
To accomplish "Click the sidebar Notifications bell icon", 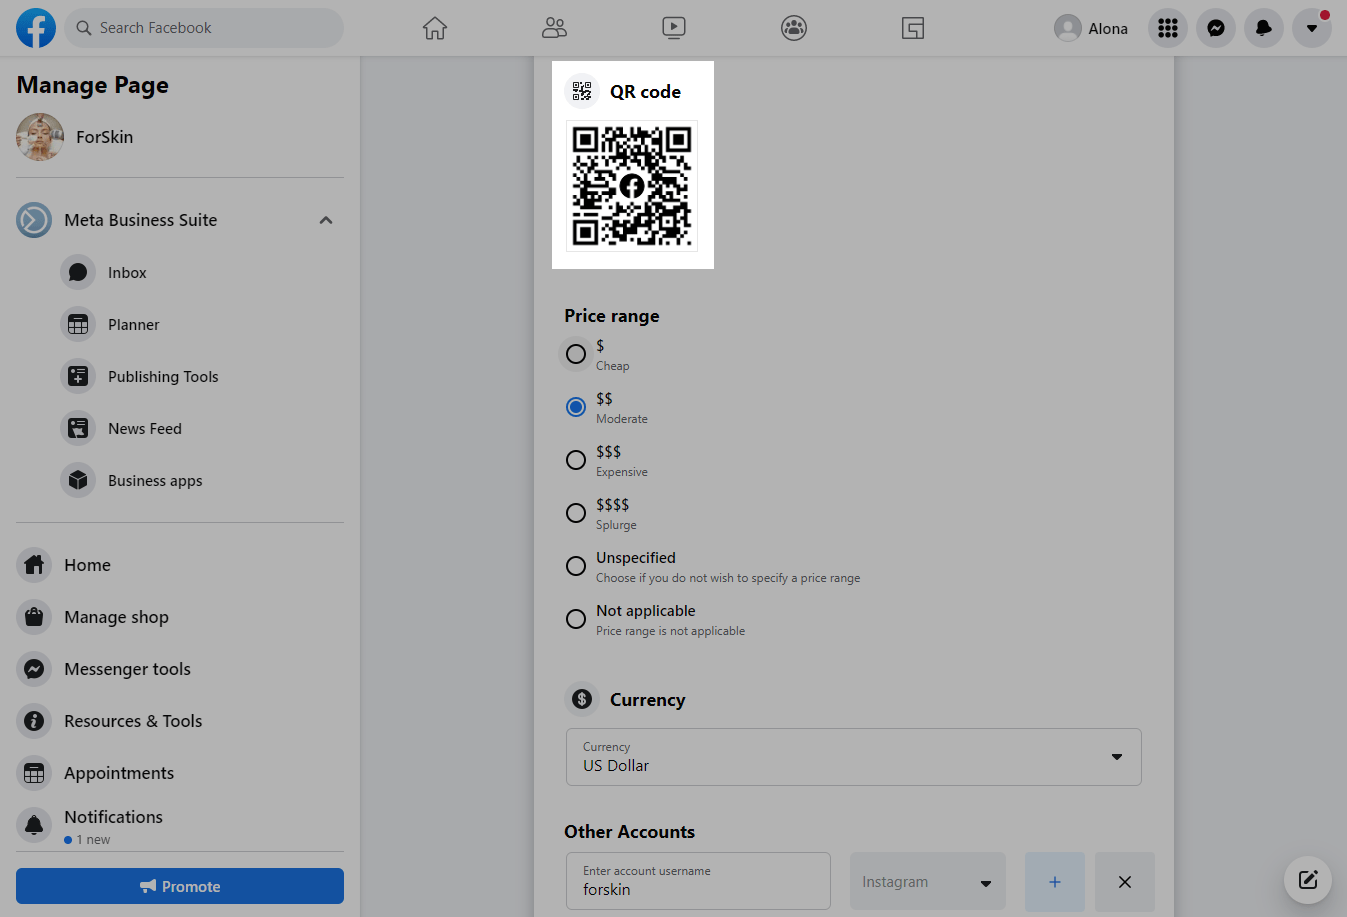I will (34, 825).
